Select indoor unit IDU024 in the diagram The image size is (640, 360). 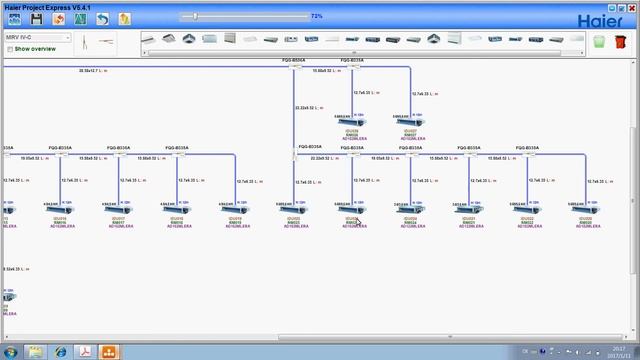pyautogui.click(x=410, y=210)
